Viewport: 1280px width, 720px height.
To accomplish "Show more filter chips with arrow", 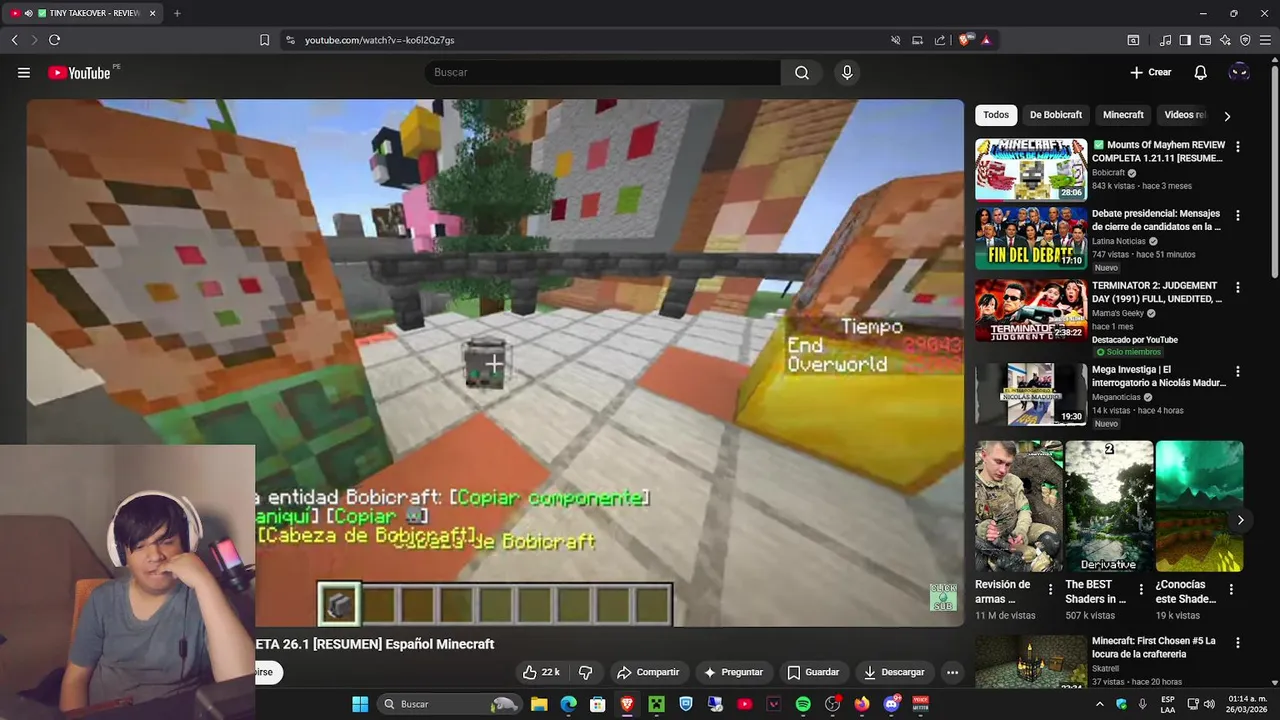I will click(x=1227, y=116).
